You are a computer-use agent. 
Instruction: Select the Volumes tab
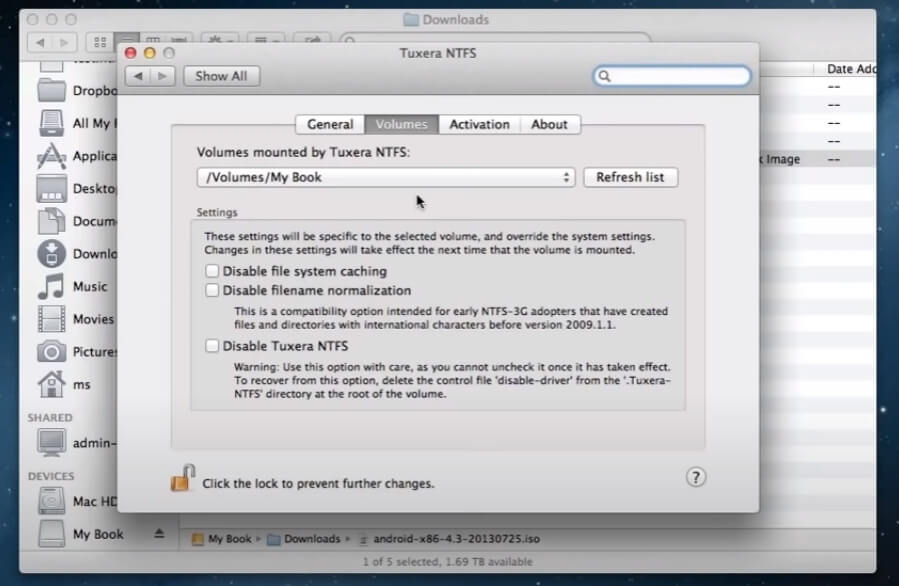(x=401, y=124)
